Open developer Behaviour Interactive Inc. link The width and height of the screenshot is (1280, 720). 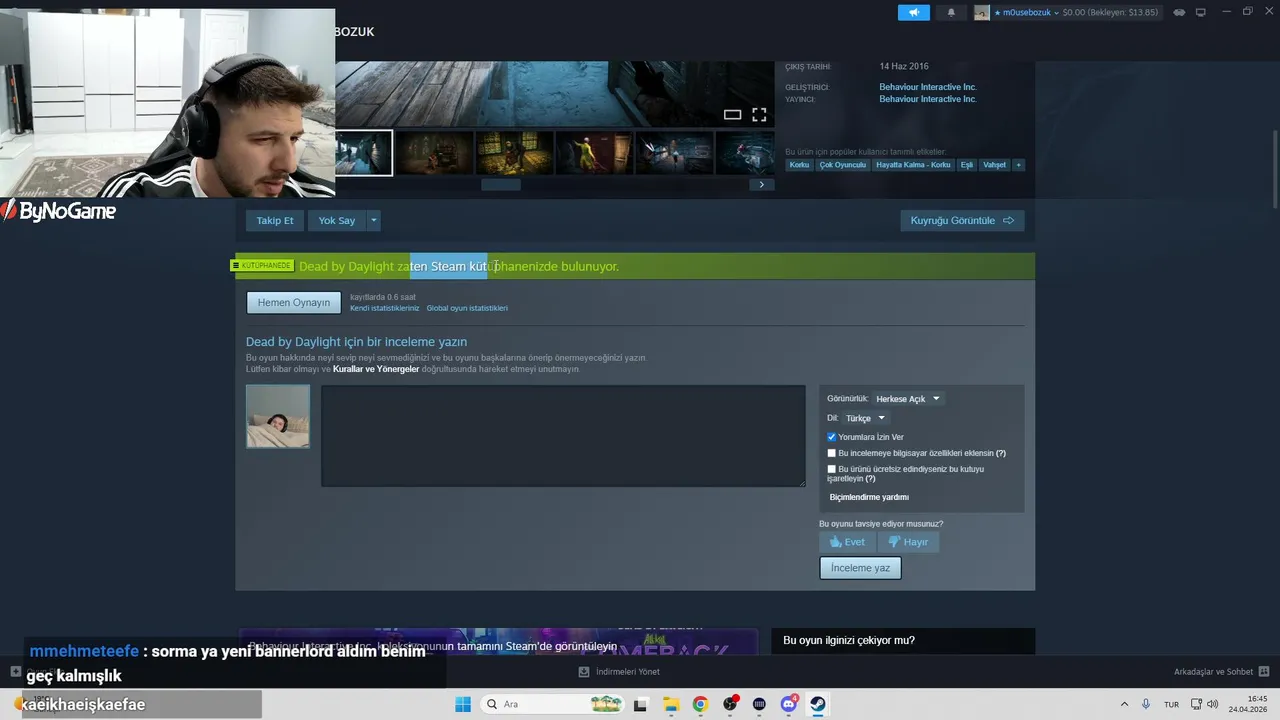928,87
